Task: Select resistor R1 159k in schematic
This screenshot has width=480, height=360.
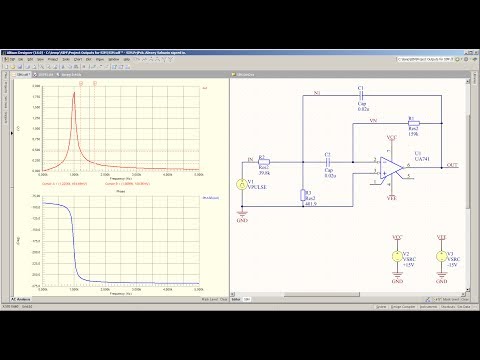Action: (414, 123)
